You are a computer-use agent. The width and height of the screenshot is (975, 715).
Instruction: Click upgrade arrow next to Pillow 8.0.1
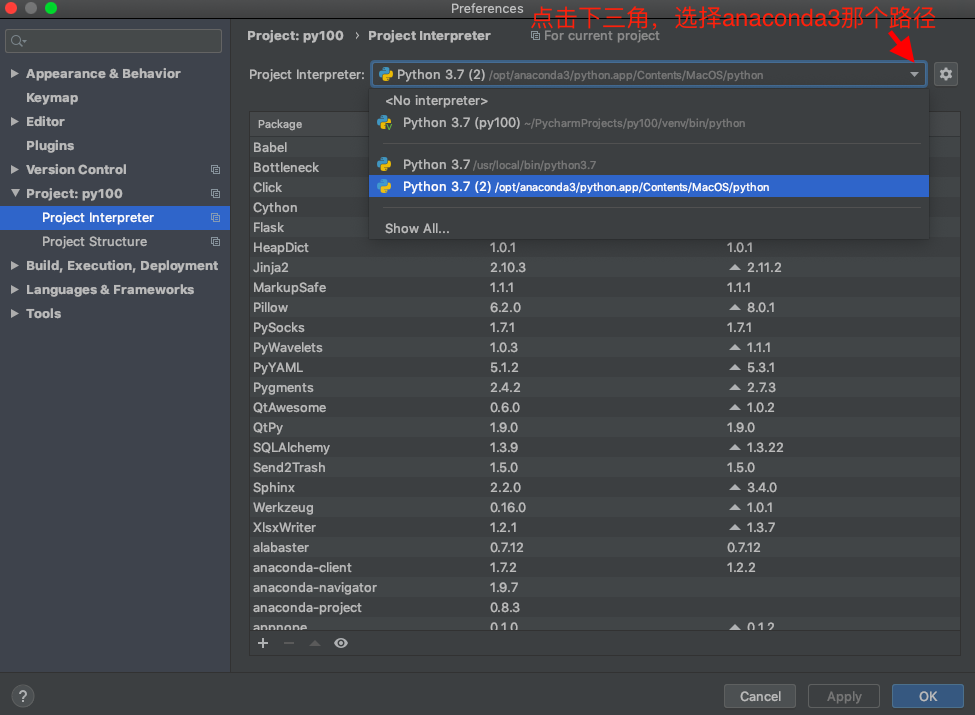click(x=735, y=307)
